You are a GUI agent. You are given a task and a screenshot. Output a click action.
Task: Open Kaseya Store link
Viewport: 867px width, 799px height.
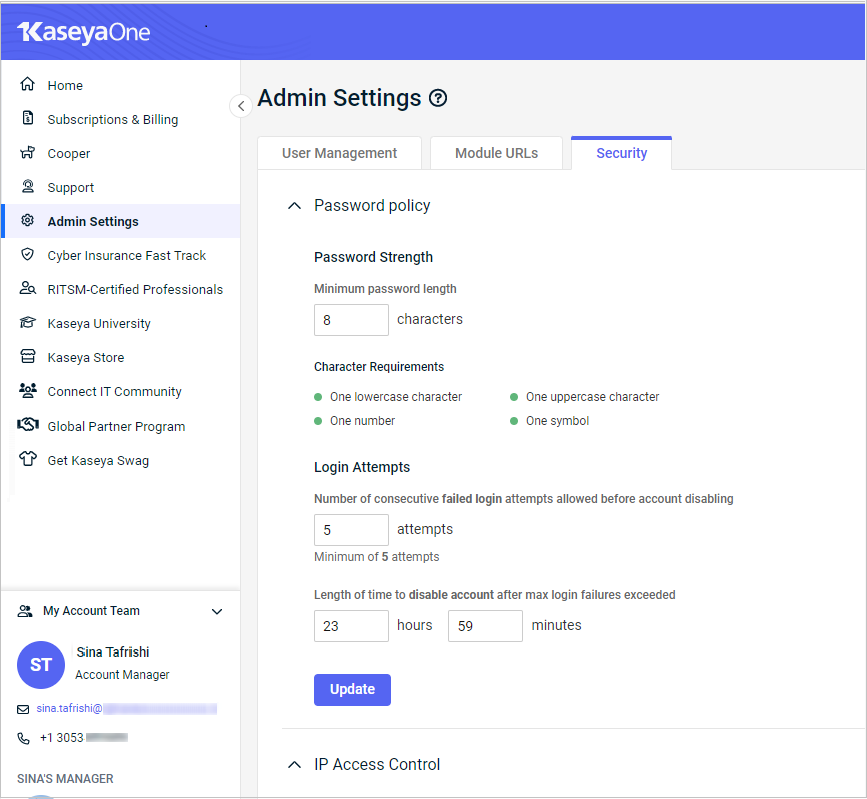tap(86, 358)
